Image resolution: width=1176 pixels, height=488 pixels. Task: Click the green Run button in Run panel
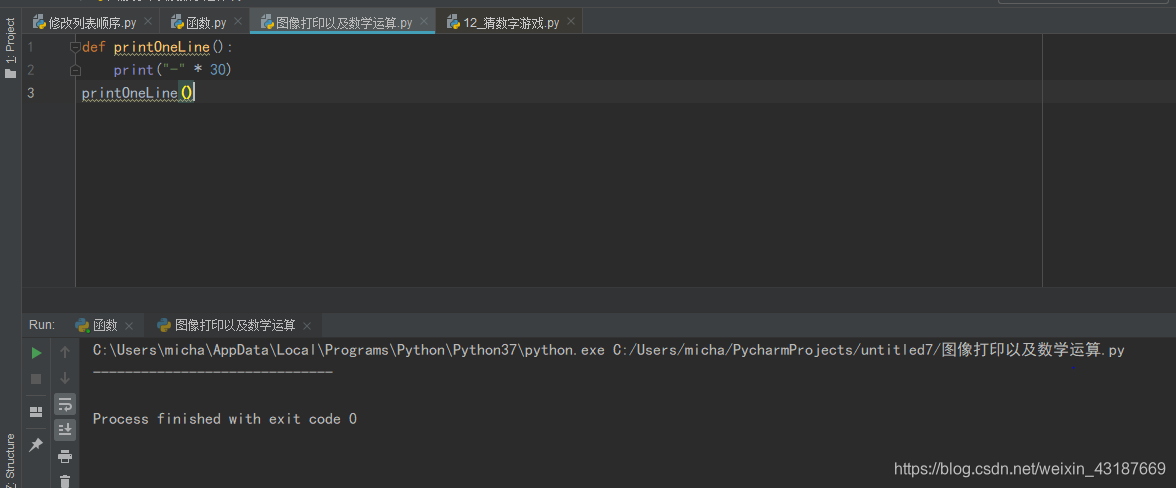36,353
